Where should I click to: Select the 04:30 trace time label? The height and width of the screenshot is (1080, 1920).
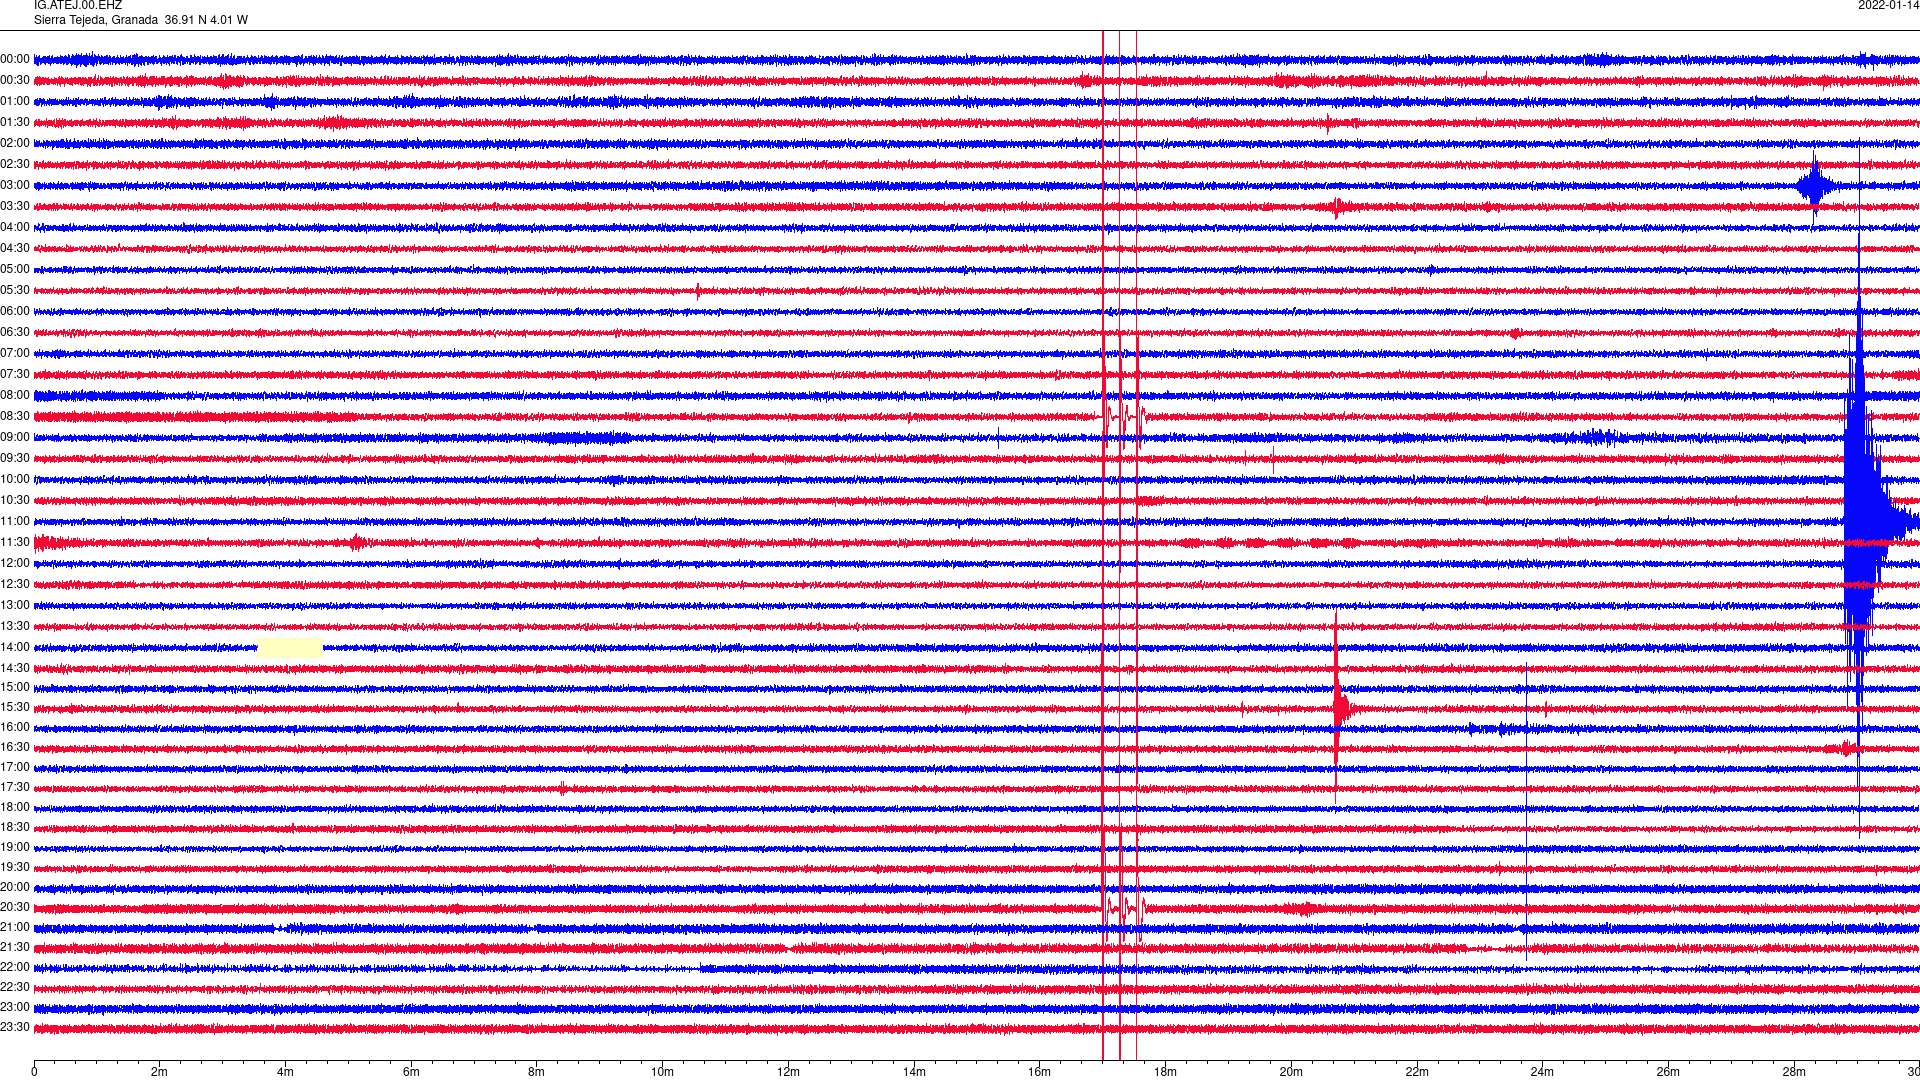15,248
